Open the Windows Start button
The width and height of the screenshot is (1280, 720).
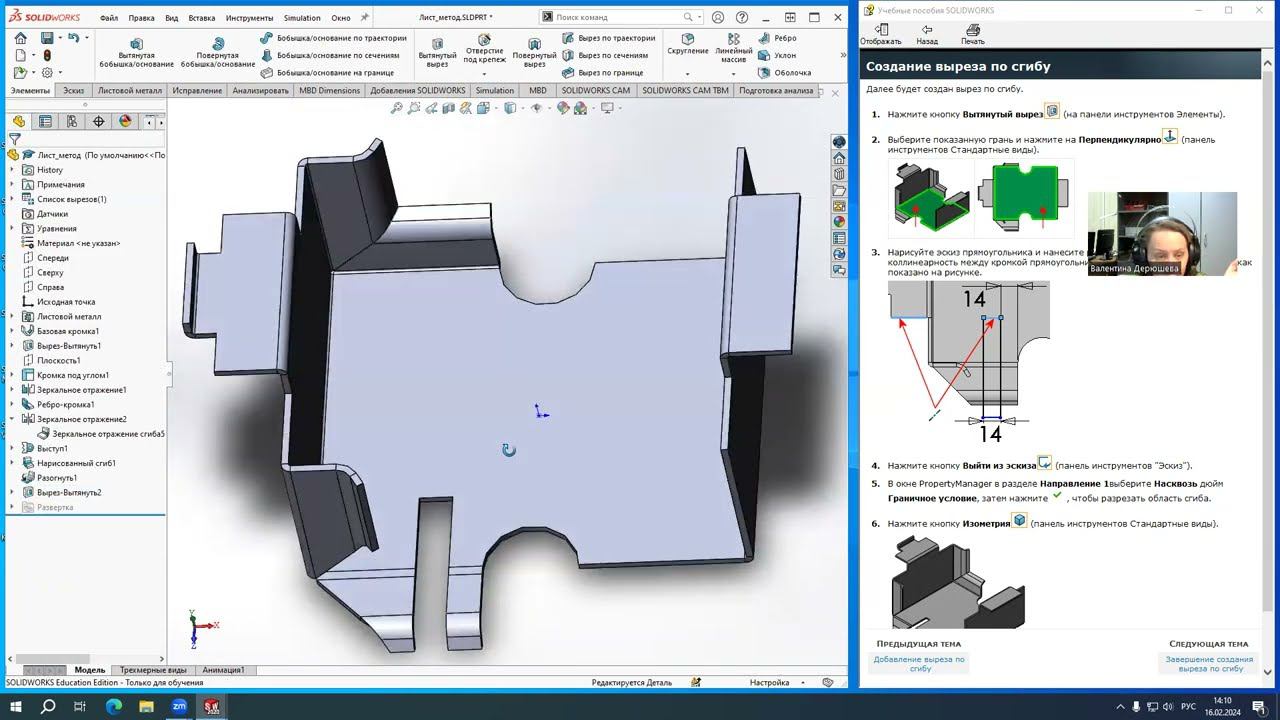17,706
